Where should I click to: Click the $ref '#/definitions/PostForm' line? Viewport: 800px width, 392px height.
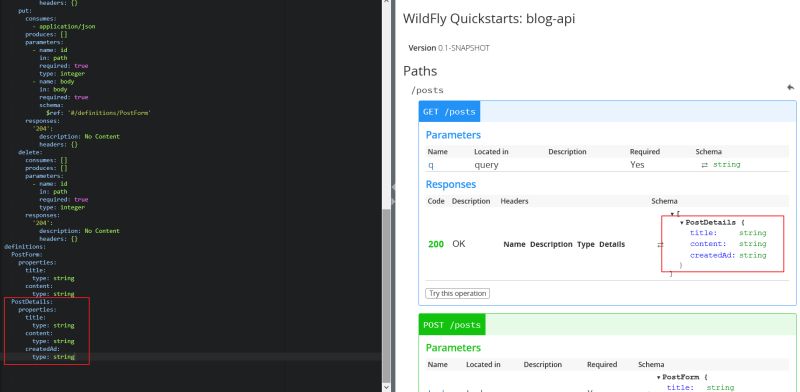point(98,113)
